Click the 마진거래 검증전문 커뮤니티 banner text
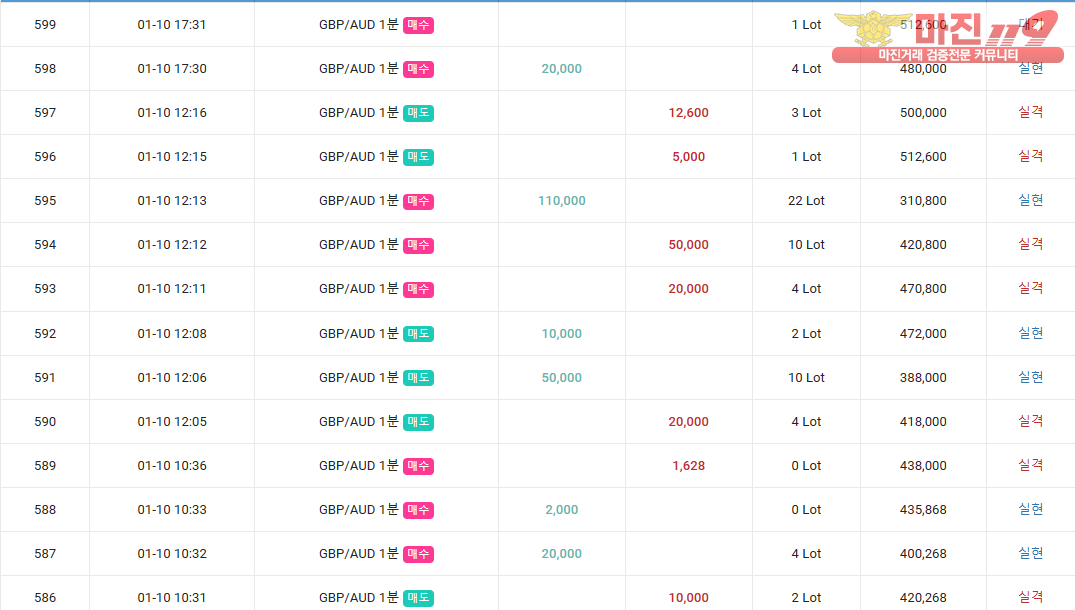The image size is (1075, 610). point(947,55)
